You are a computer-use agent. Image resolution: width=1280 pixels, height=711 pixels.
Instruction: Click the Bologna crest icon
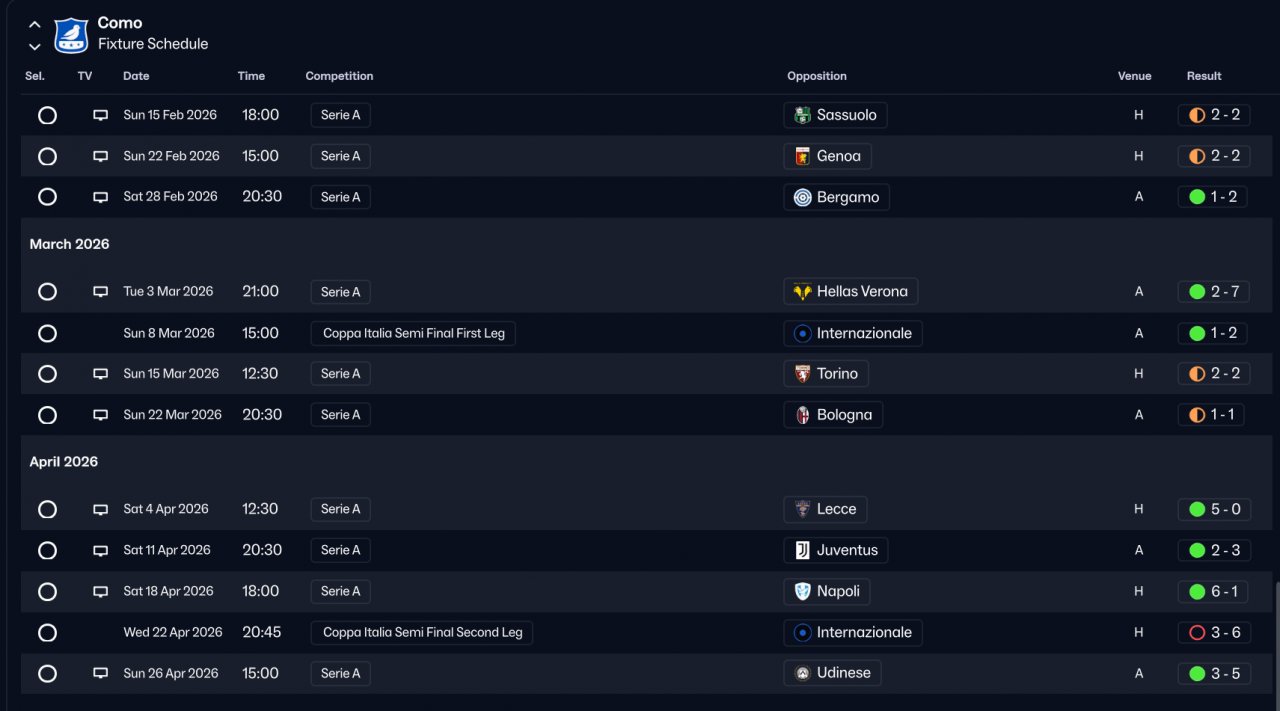tap(802, 415)
